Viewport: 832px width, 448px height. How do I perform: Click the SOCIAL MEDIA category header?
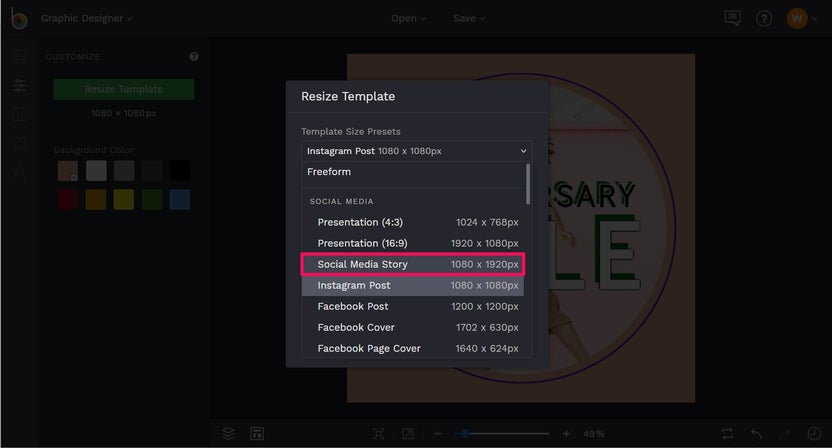(341, 201)
